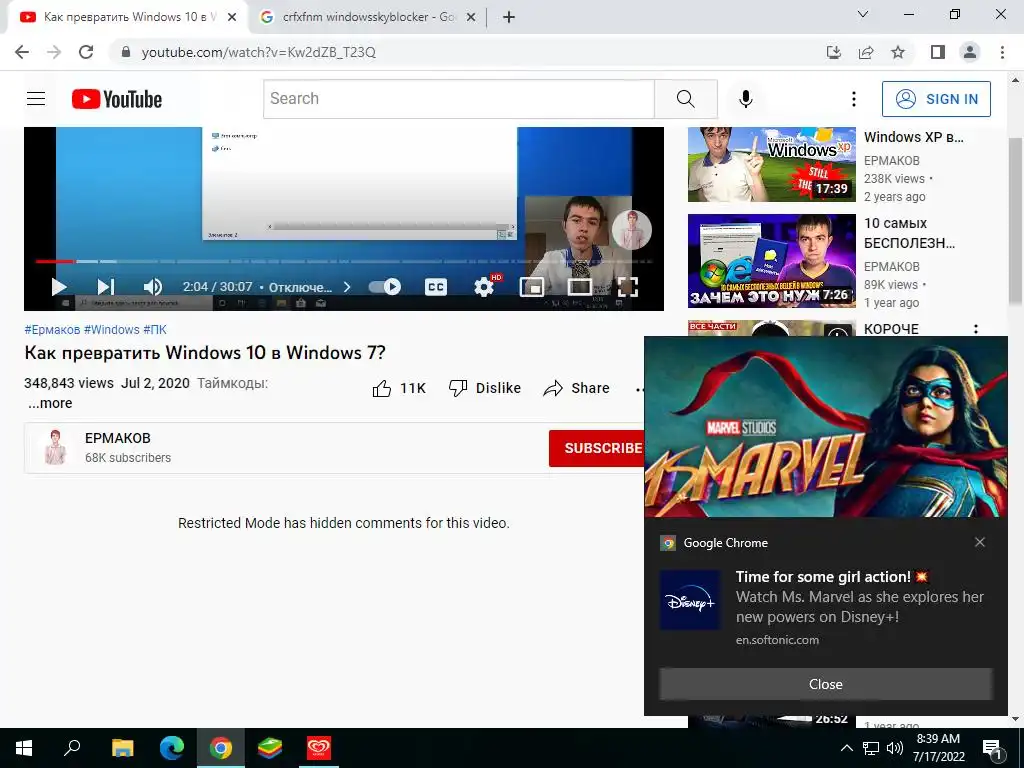Toggle autoplay switch in player
1024x768 pixels.
385,287
